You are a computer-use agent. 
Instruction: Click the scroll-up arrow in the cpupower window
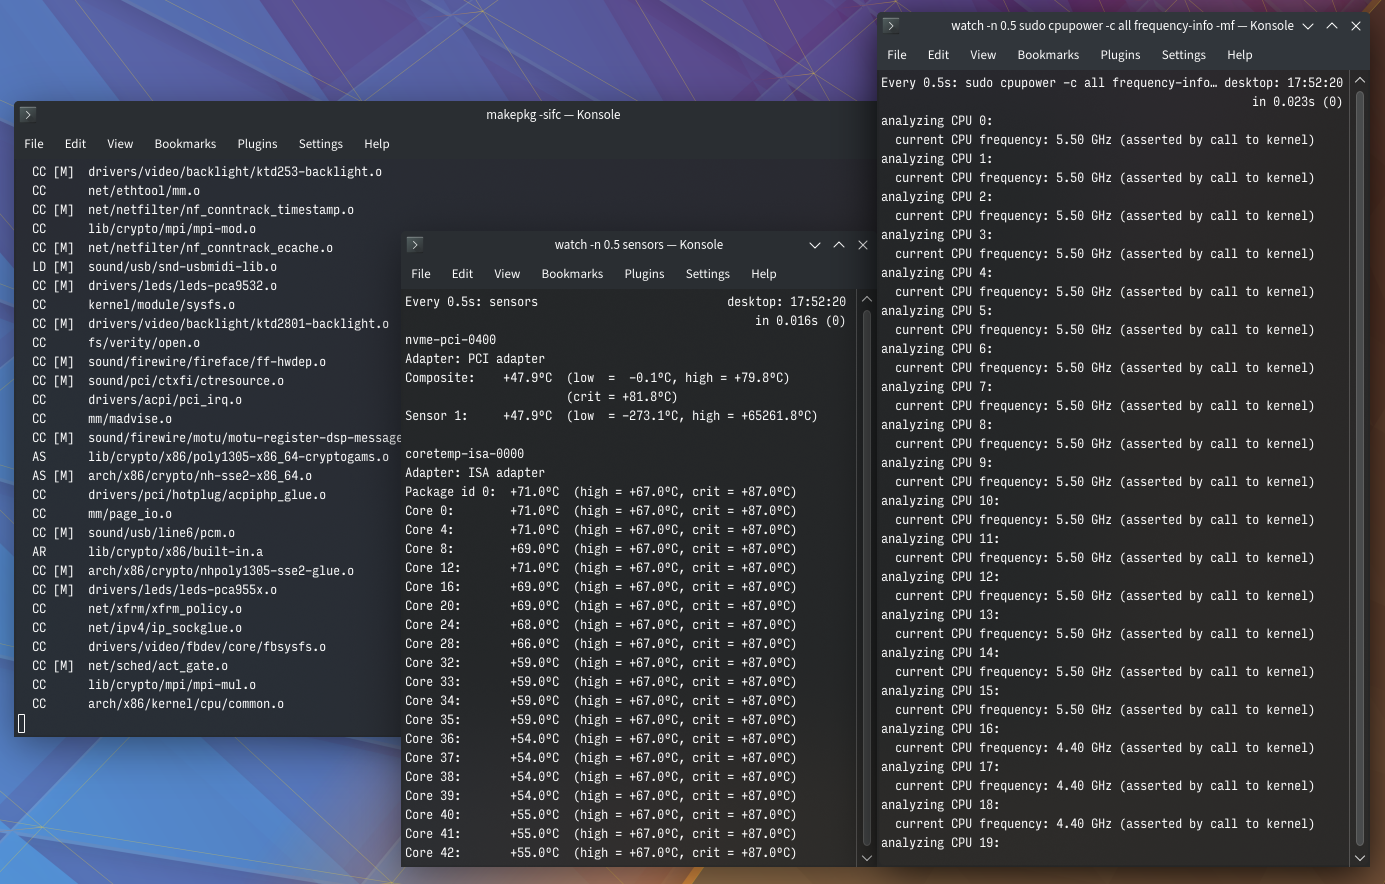1360,81
